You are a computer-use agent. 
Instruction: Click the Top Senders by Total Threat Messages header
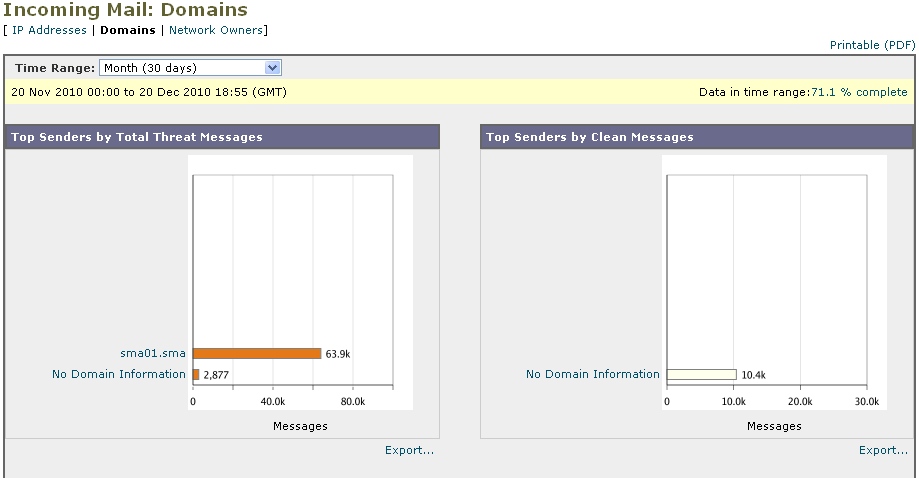click(222, 136)
